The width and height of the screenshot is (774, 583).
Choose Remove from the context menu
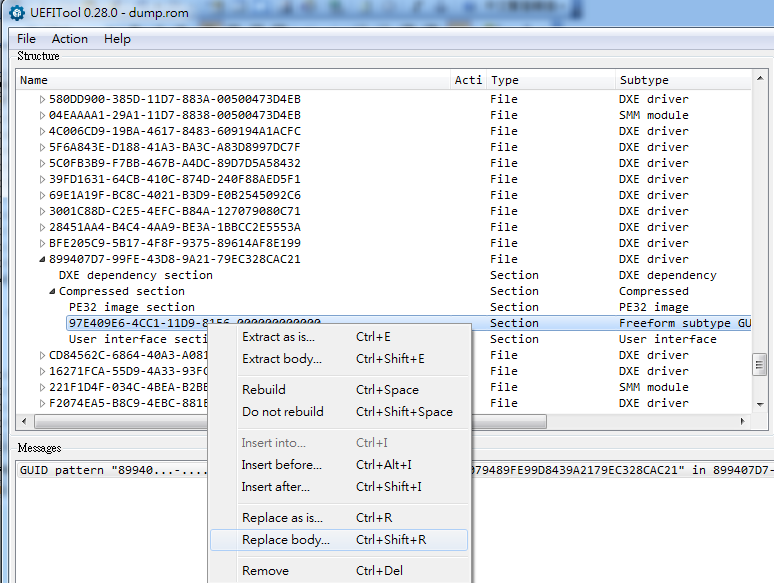(x=339, y=571)
